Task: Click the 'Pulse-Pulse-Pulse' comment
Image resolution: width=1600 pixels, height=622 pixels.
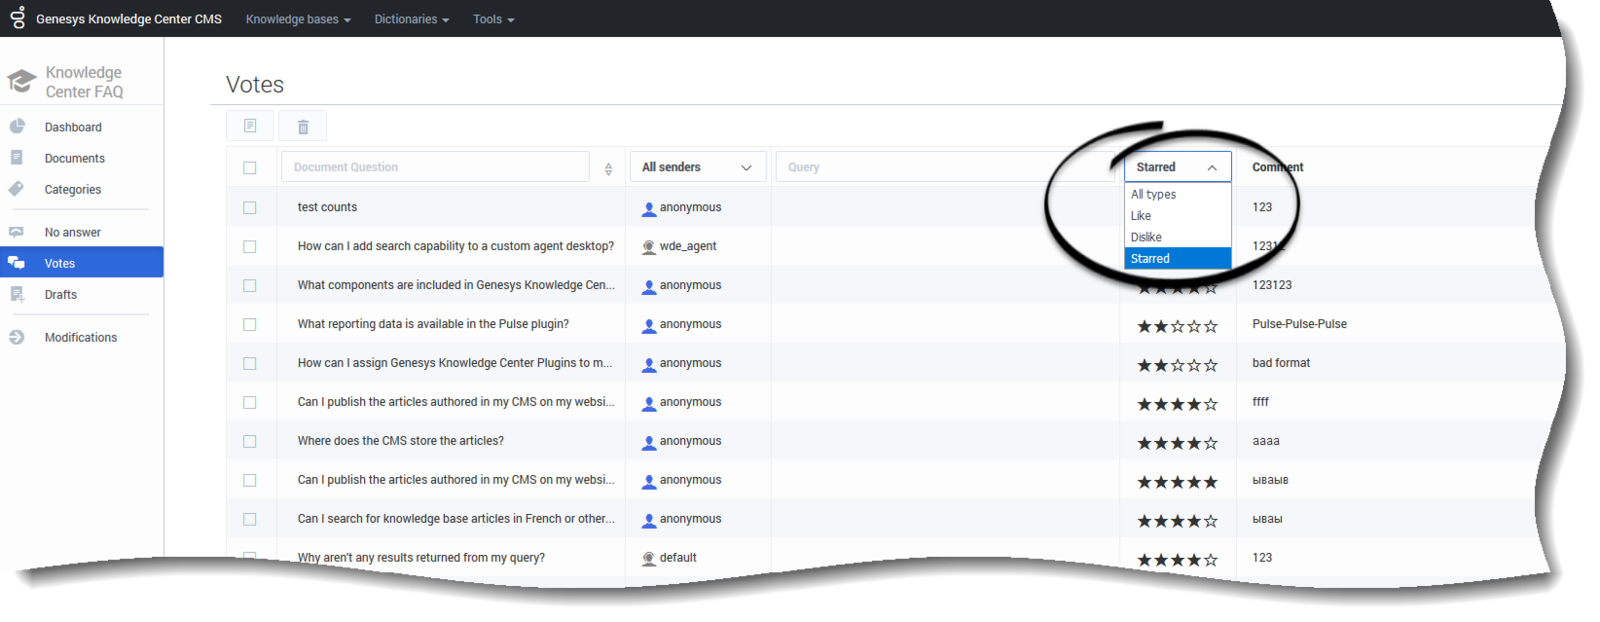Action: (x=1299, y=324)
